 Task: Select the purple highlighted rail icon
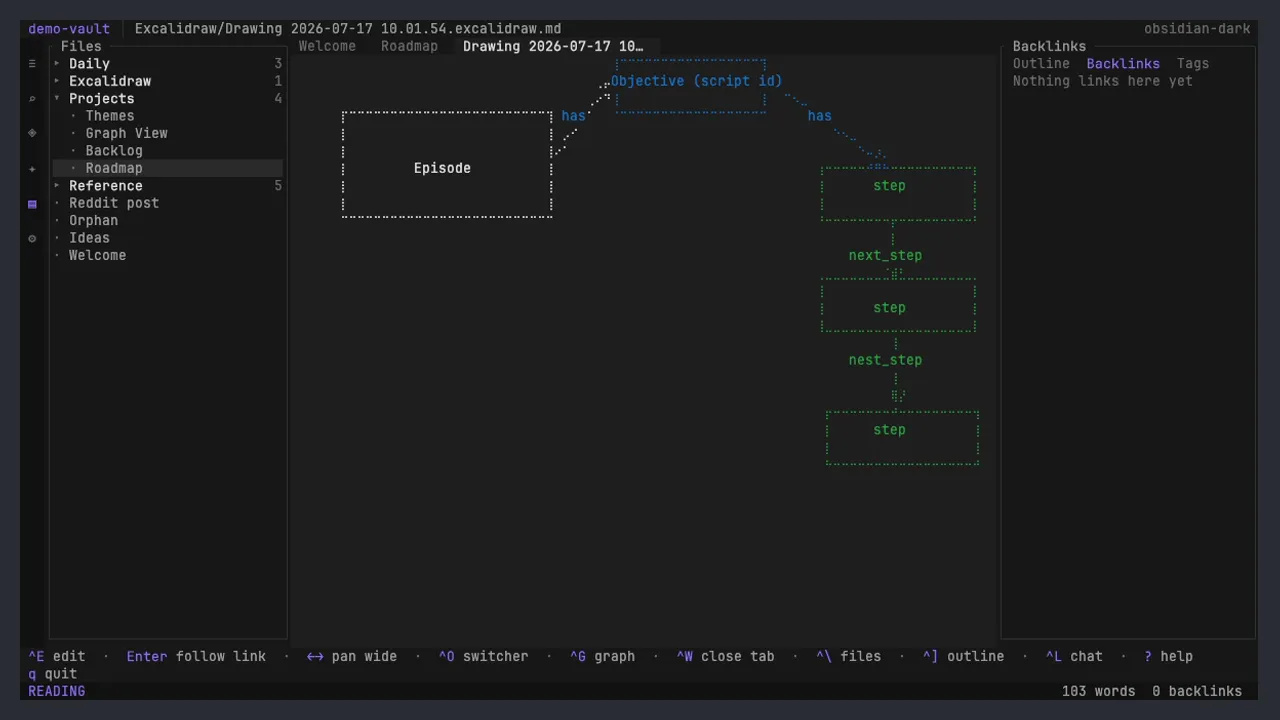click(x=32, y=204)
